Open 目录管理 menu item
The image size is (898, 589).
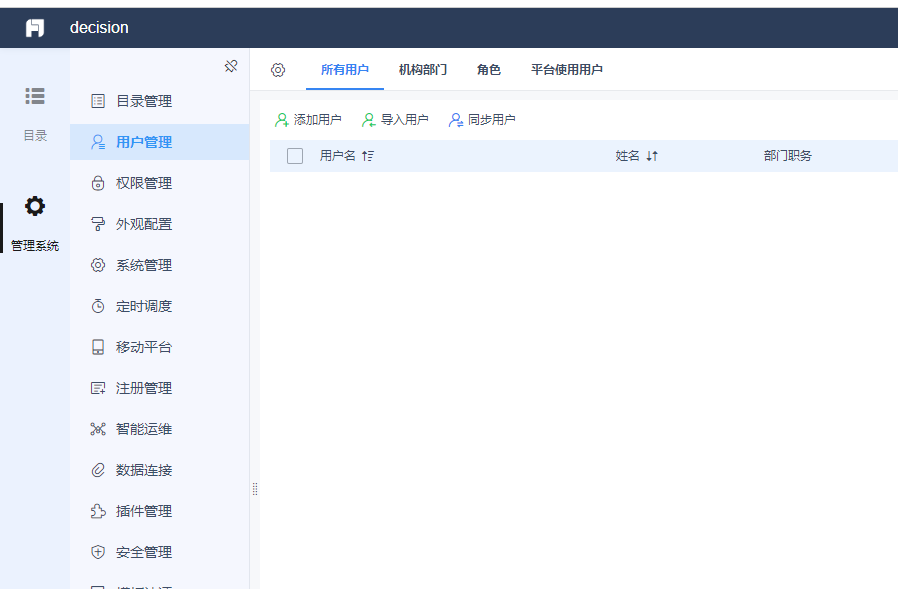pyautogui.click(x=159, y=101)
